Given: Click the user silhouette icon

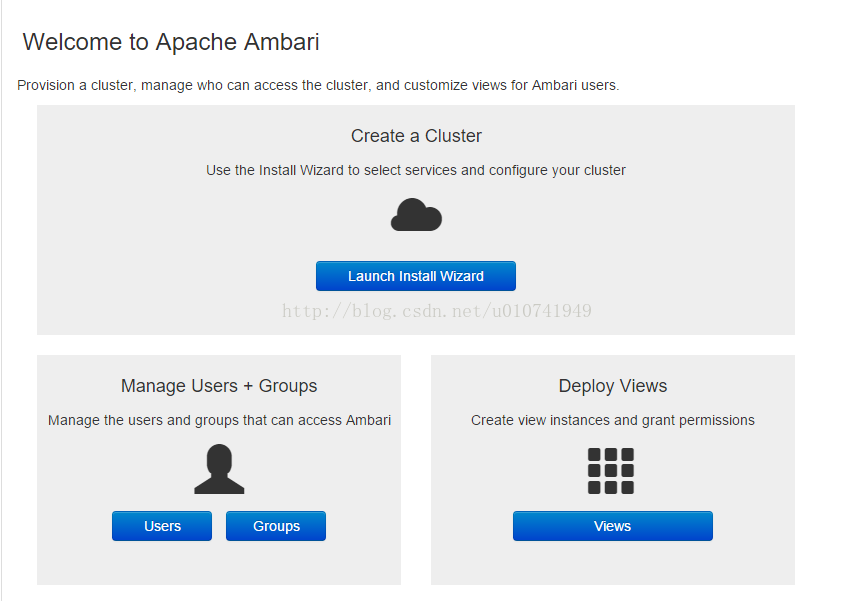Looking at the screenshot, I should (219, 469).
